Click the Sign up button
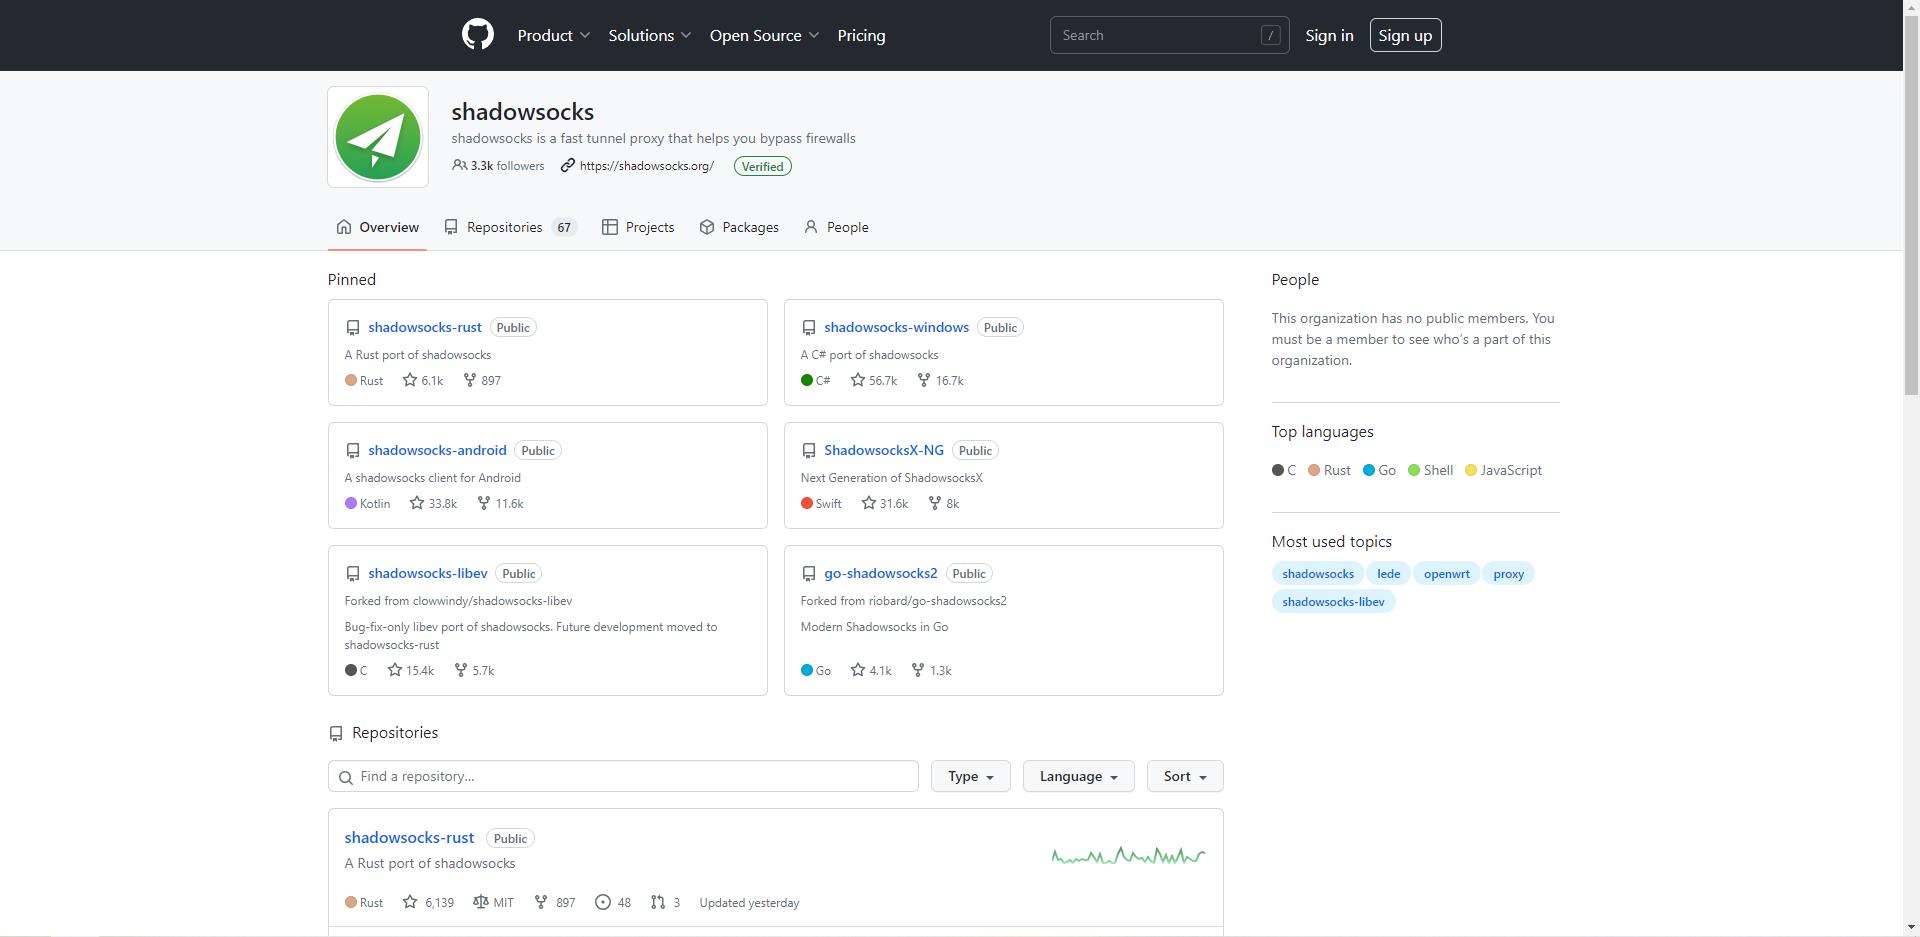 click(1405, 35)
